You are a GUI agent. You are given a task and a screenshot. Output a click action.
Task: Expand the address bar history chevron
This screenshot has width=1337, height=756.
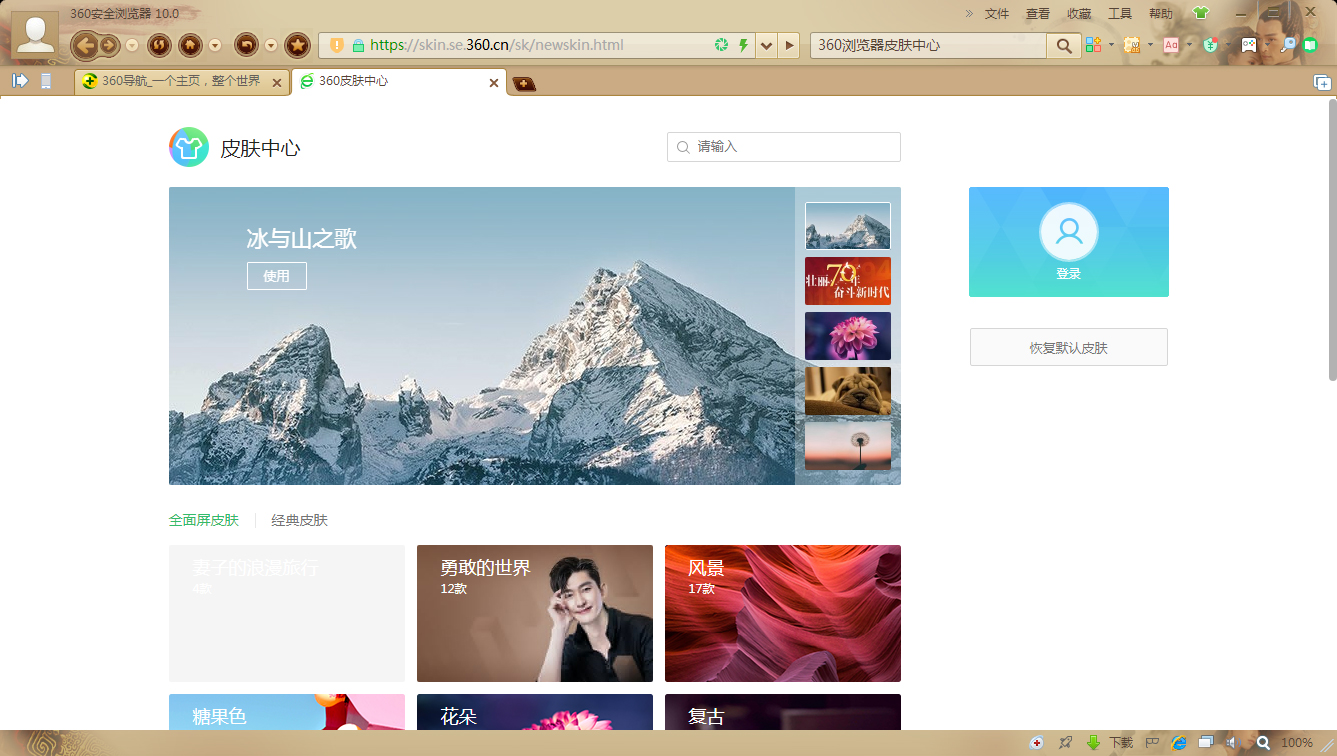[767, 45]
